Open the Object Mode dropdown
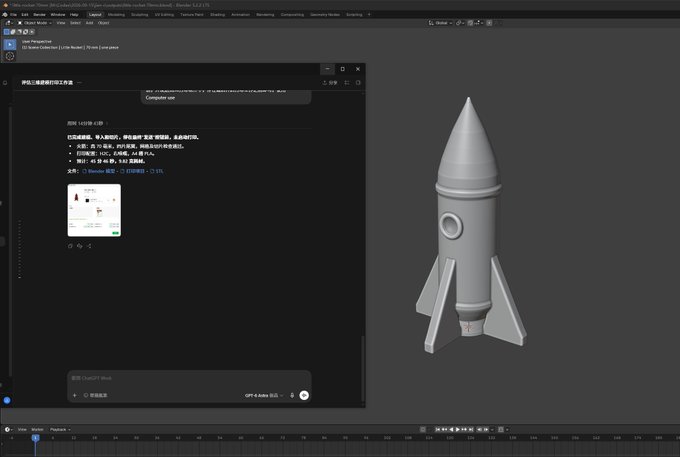 [35, 23]
